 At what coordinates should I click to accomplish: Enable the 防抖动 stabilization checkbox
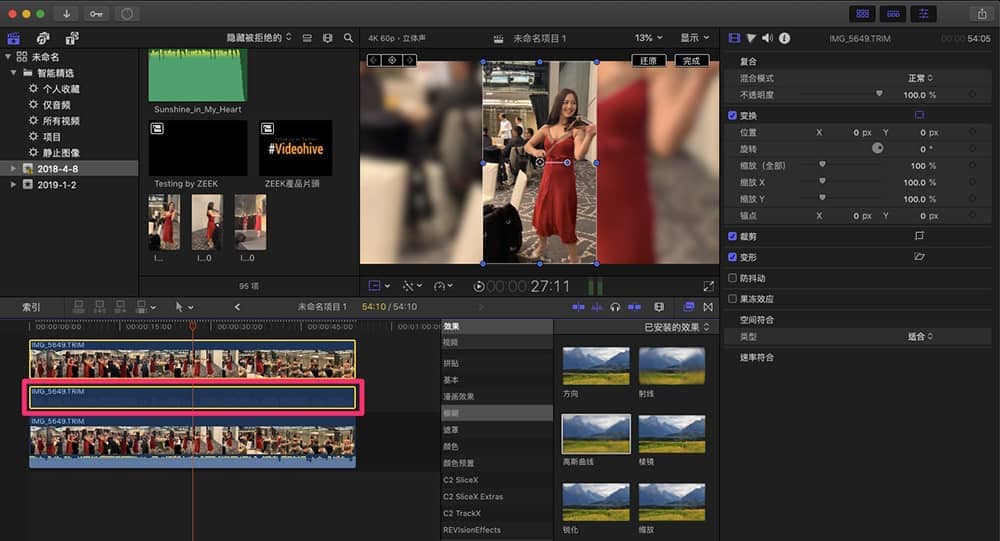732,278
